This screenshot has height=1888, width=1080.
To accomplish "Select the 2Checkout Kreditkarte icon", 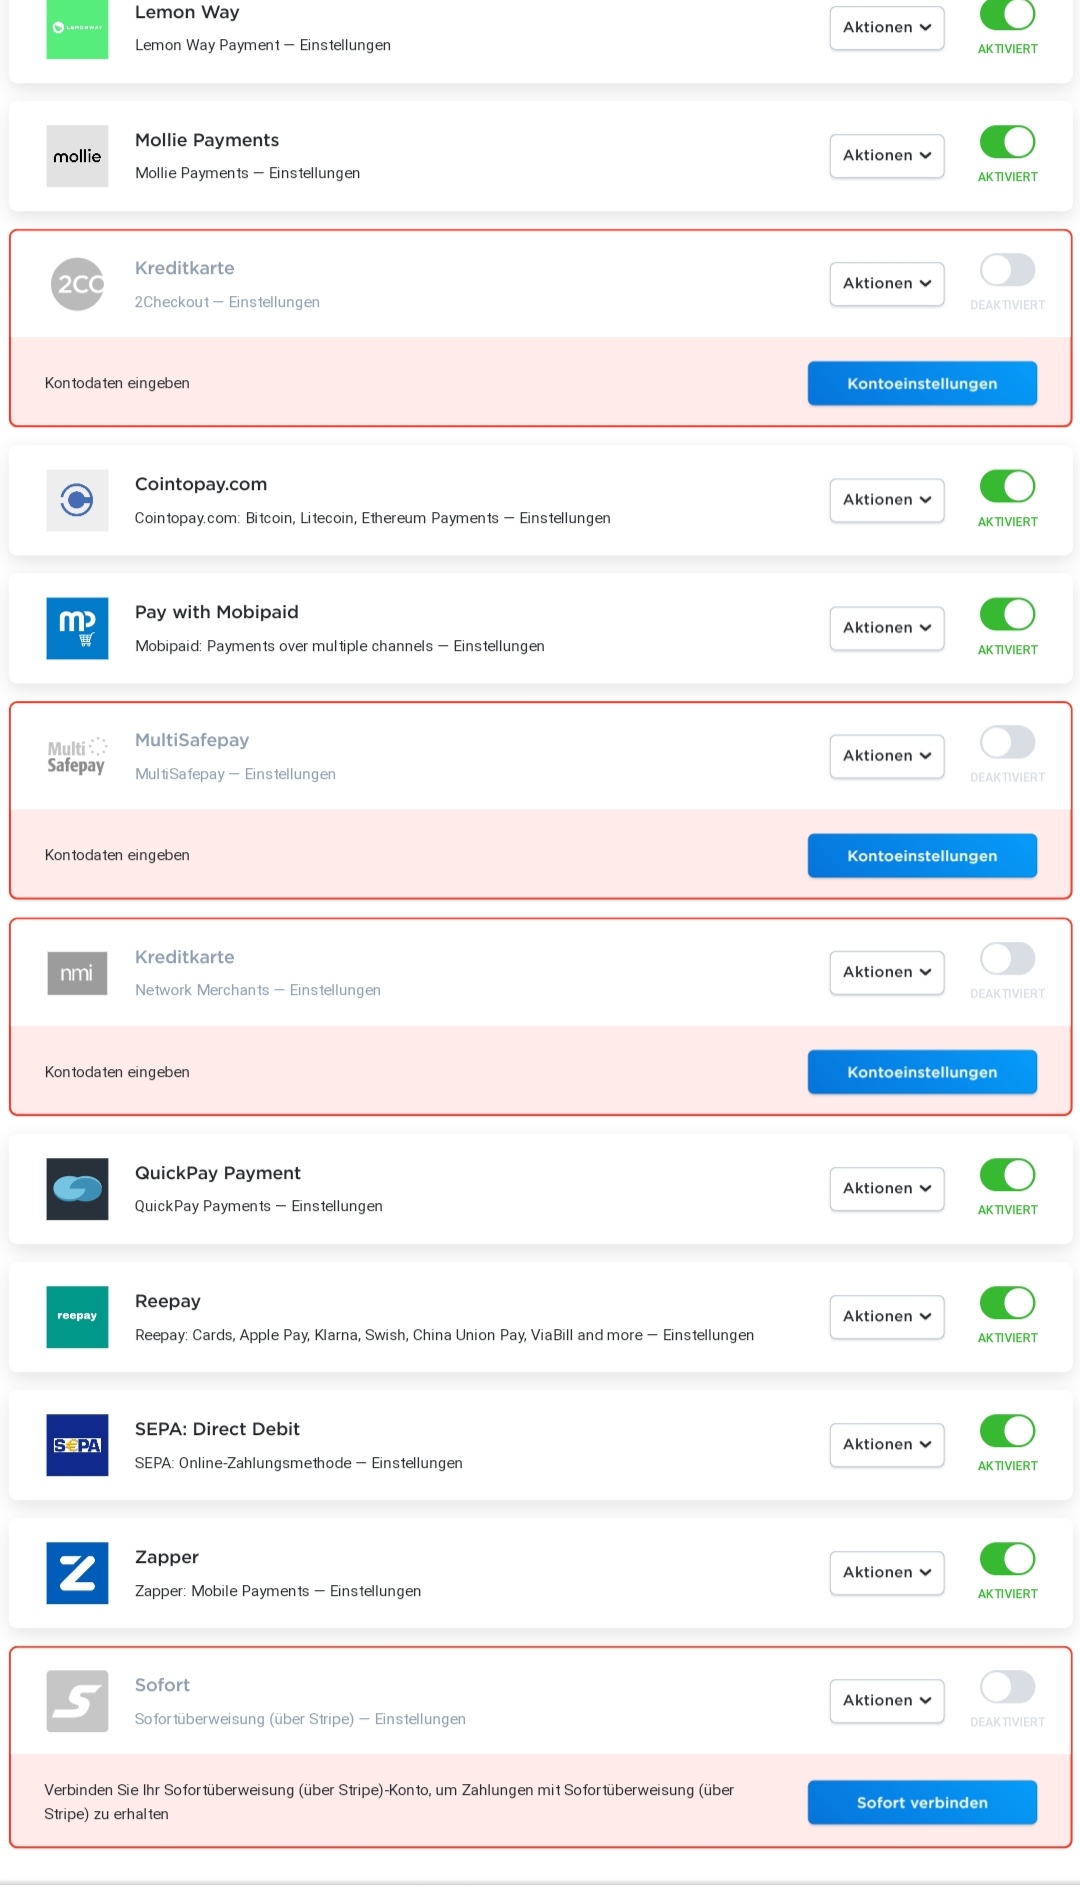I will pos(77,284).
